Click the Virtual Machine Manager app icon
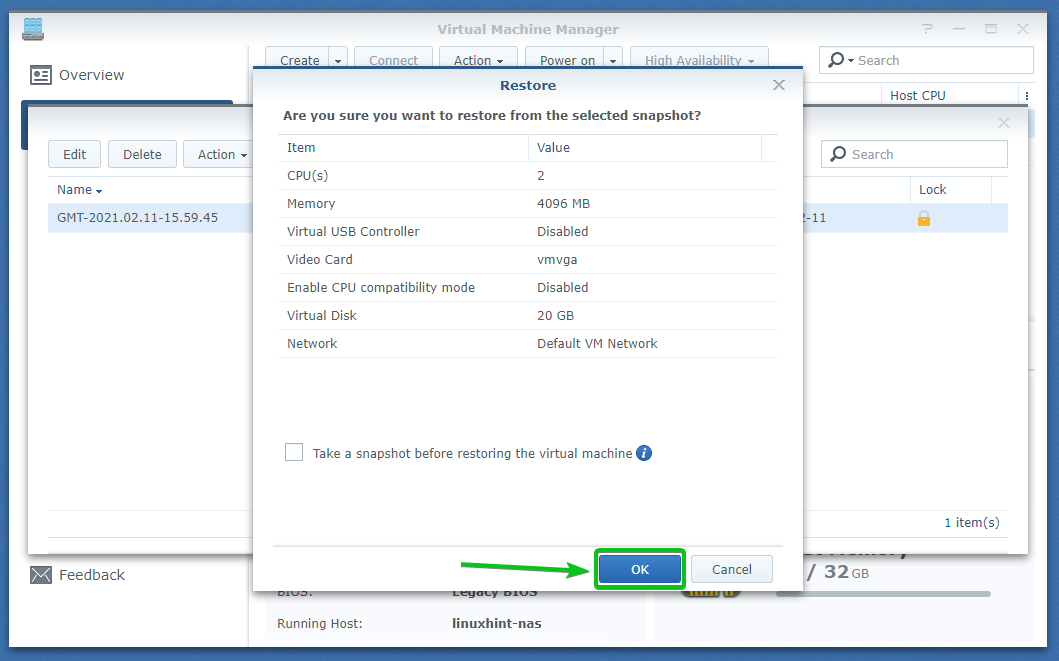 (34, 29)
